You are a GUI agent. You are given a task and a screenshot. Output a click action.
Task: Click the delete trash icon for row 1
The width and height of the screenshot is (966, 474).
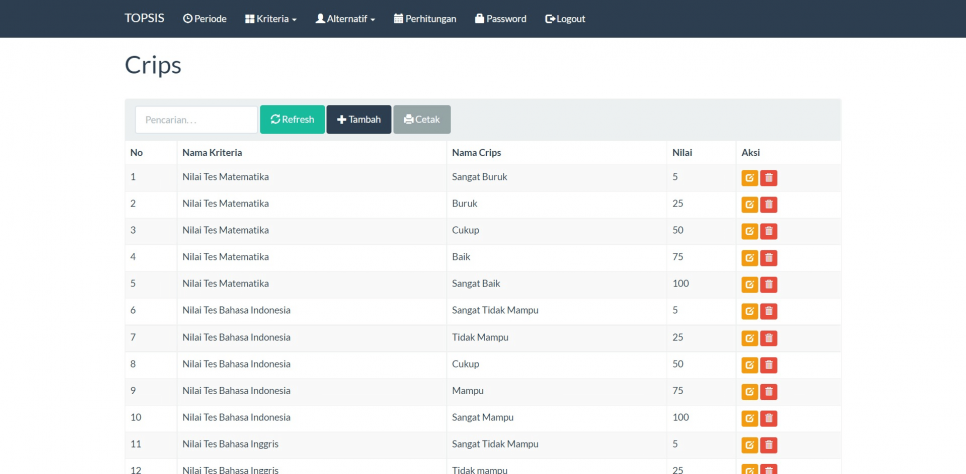[769, 178]
